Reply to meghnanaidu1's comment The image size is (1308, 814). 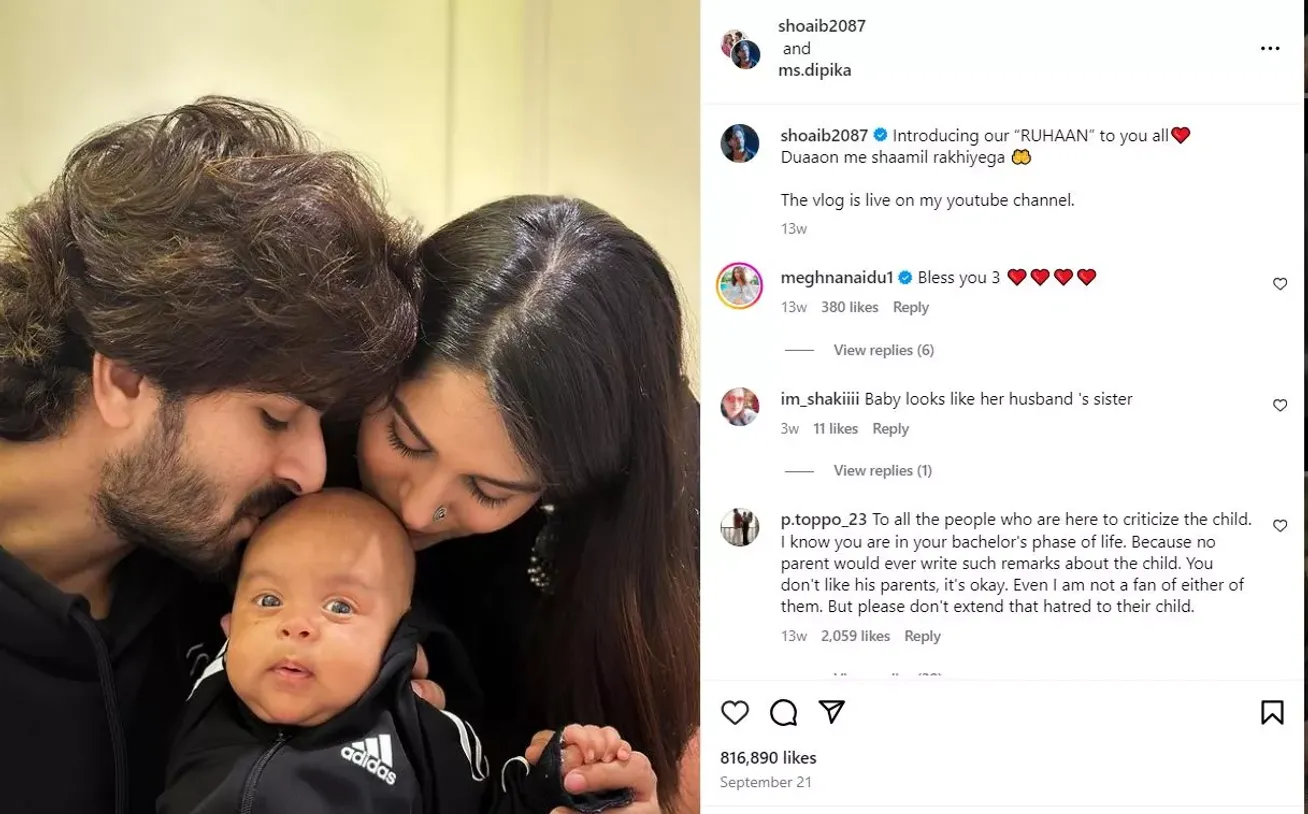click(x=911, y=307)
